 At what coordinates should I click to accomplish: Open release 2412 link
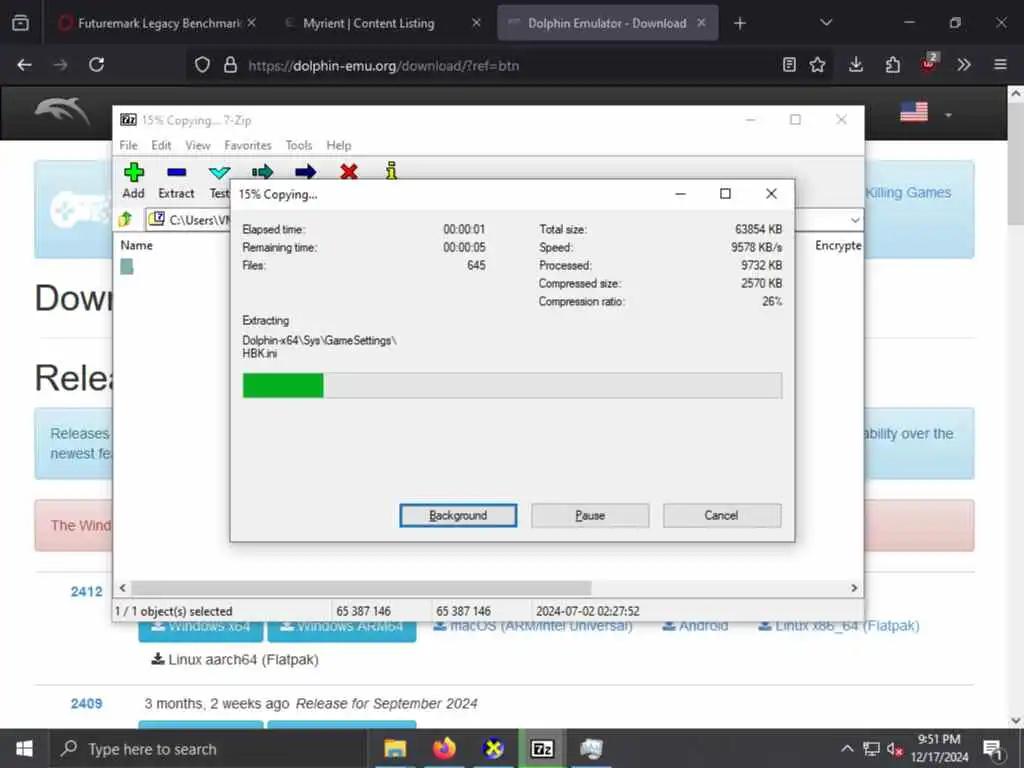[86, 592]
